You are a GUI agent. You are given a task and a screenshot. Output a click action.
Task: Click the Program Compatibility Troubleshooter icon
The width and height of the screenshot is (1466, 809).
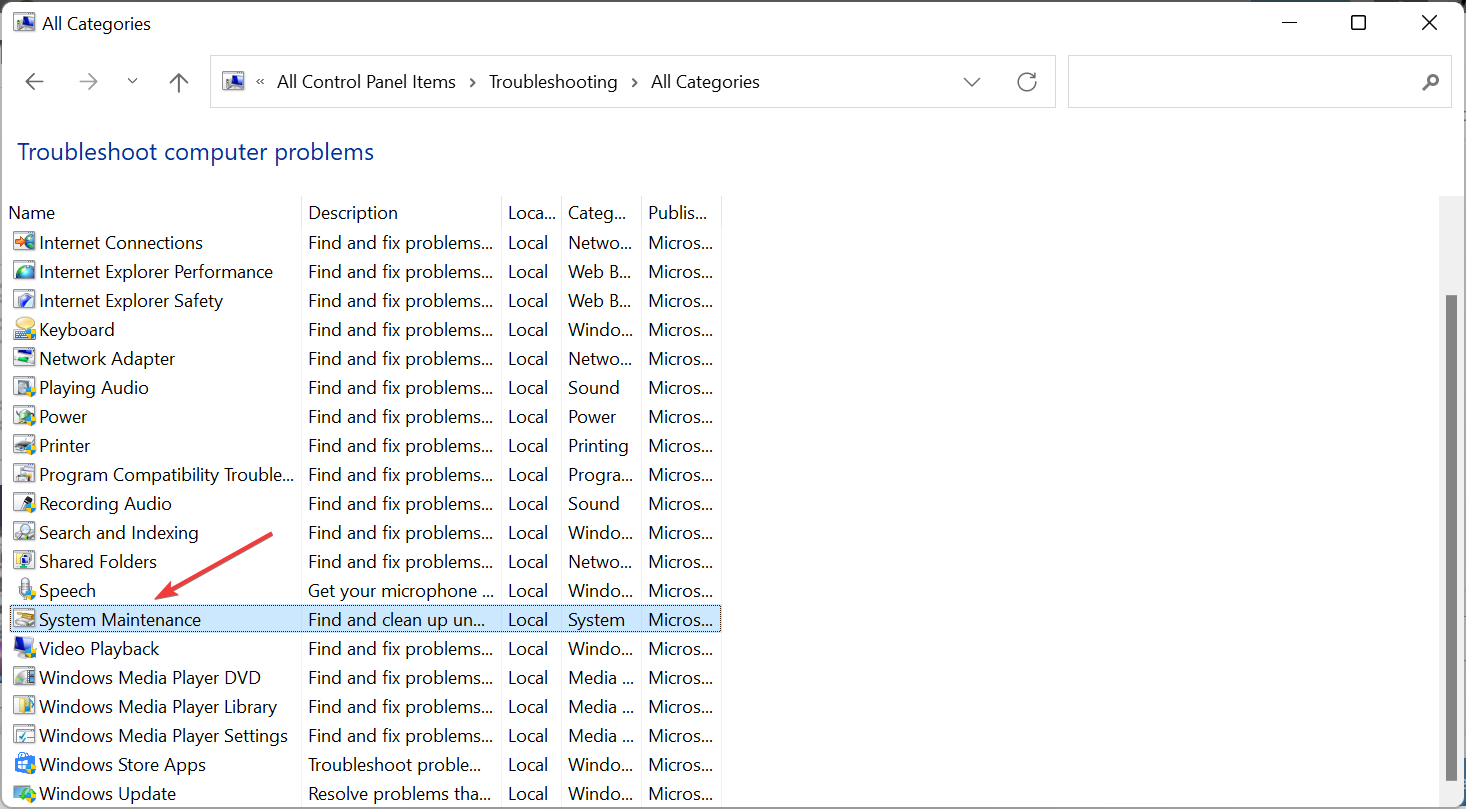point(24,474)
